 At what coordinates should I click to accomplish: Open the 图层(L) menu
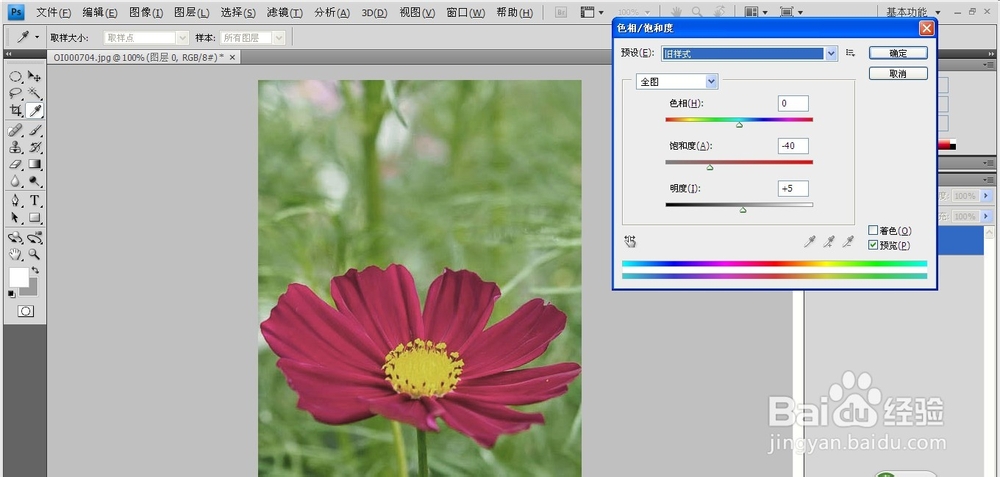click(x=191, y=13)
